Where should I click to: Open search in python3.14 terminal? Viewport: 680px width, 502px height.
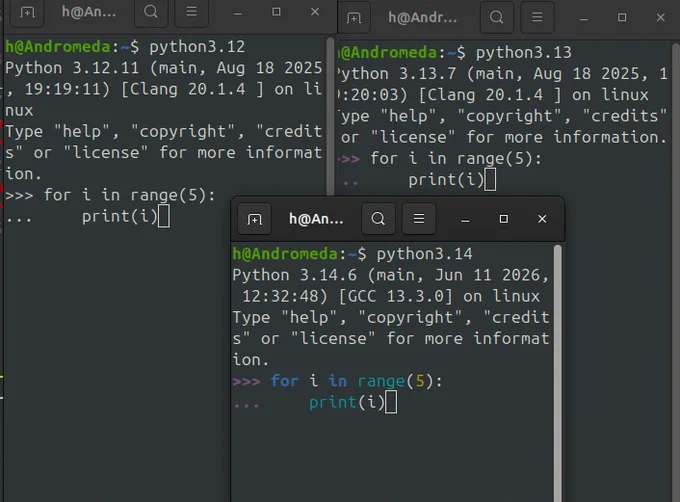tap(378, 219)
